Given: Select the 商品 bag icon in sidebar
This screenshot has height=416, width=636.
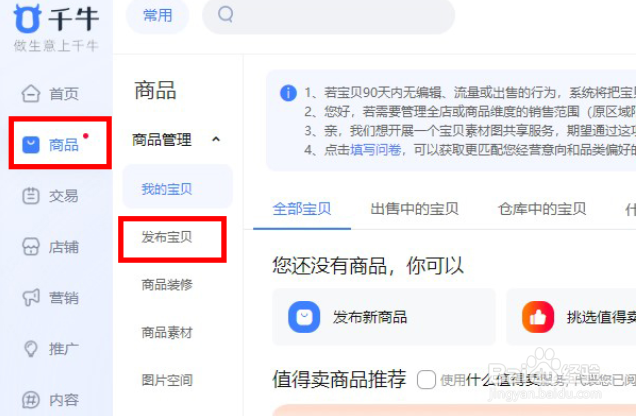Looking at the screenshot, I should (x=31, y=145).
